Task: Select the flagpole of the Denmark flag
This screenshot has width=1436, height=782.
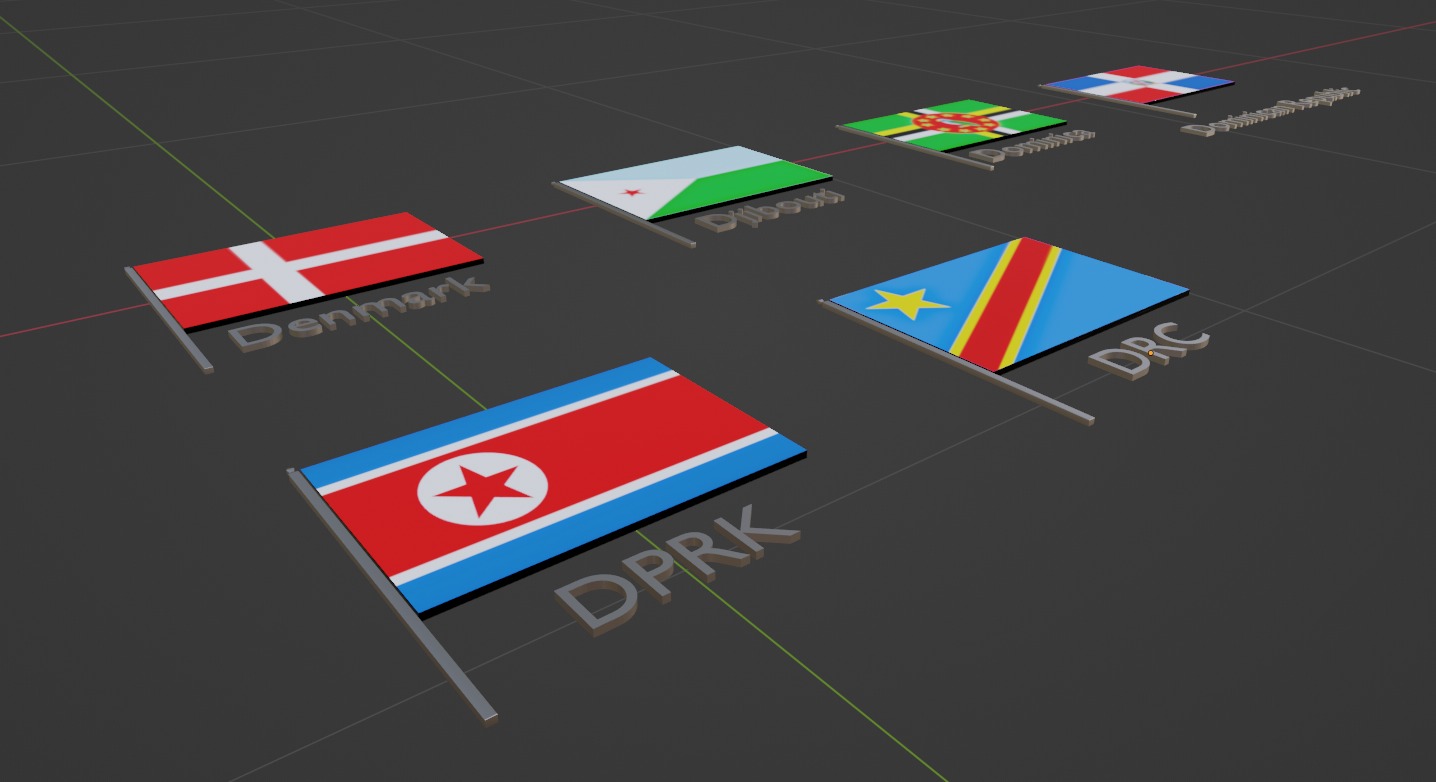Action: (168, 319)
